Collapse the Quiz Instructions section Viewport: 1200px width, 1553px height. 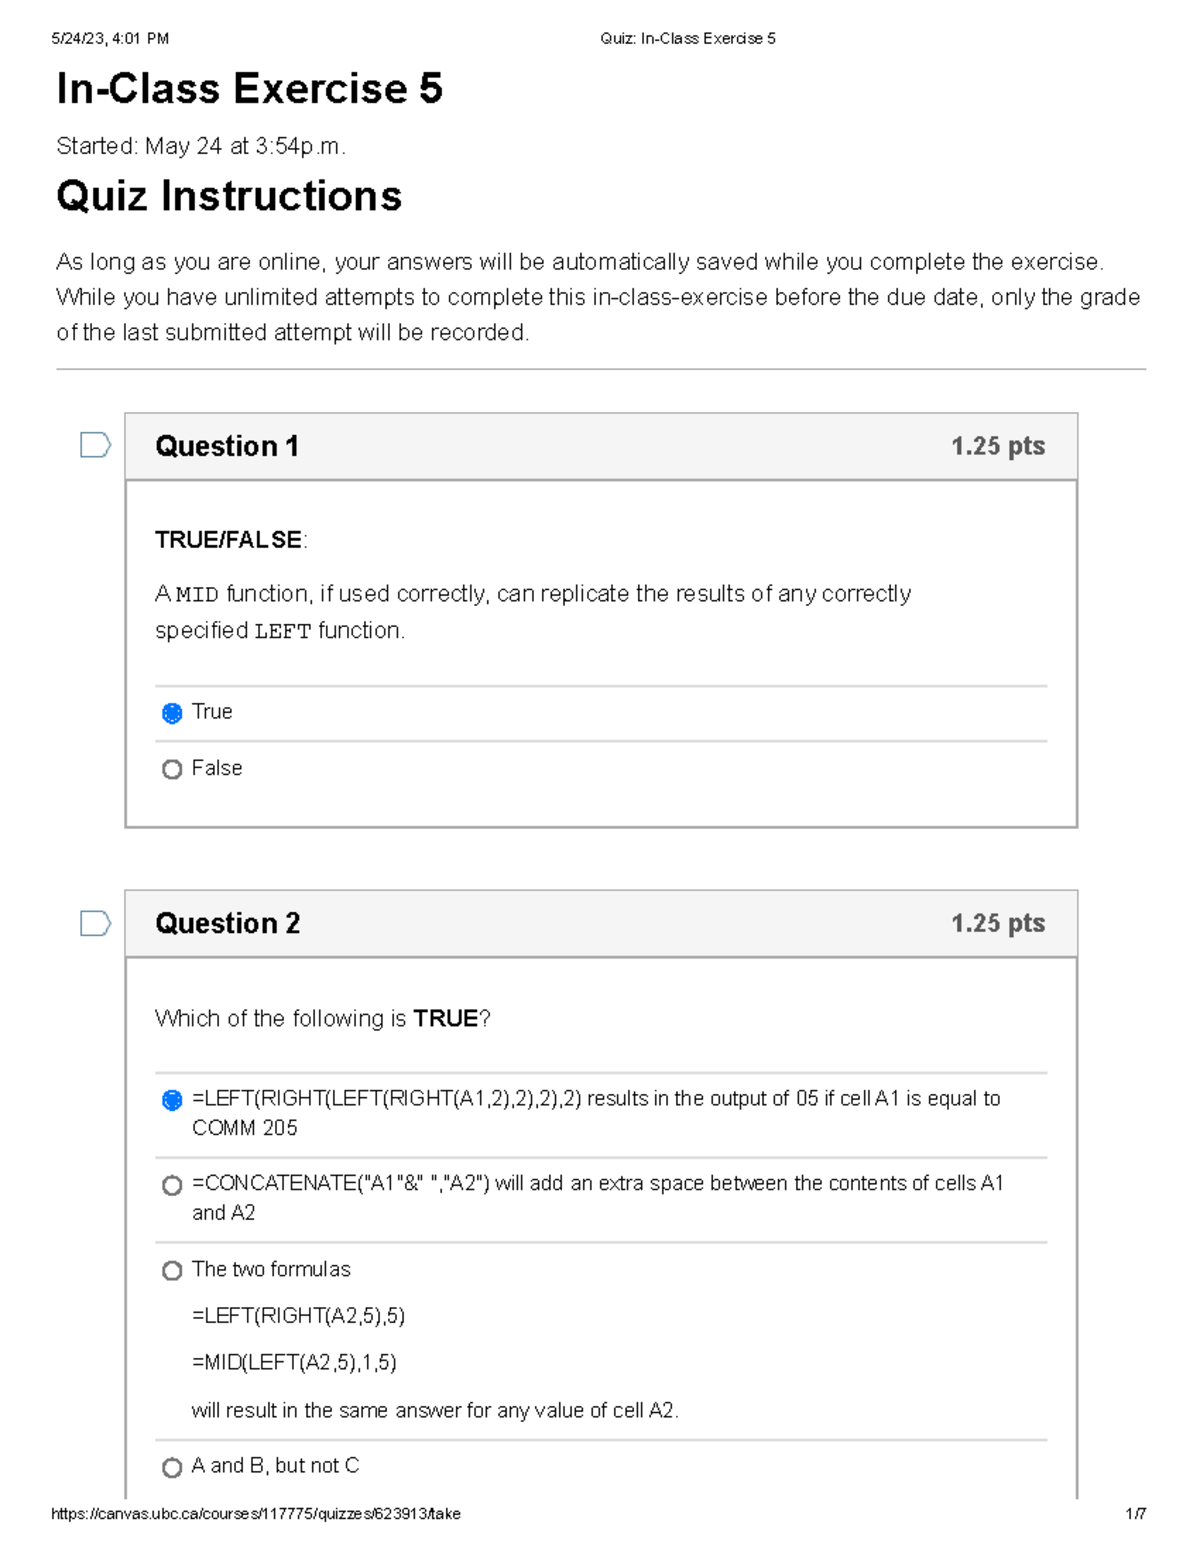(228, 197)
